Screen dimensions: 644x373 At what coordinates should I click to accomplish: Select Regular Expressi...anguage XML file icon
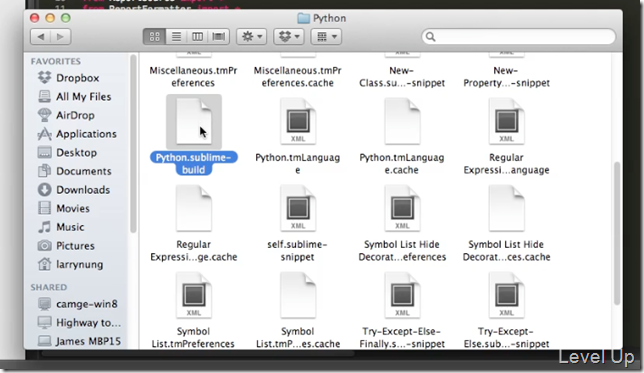tap(506, 122)
